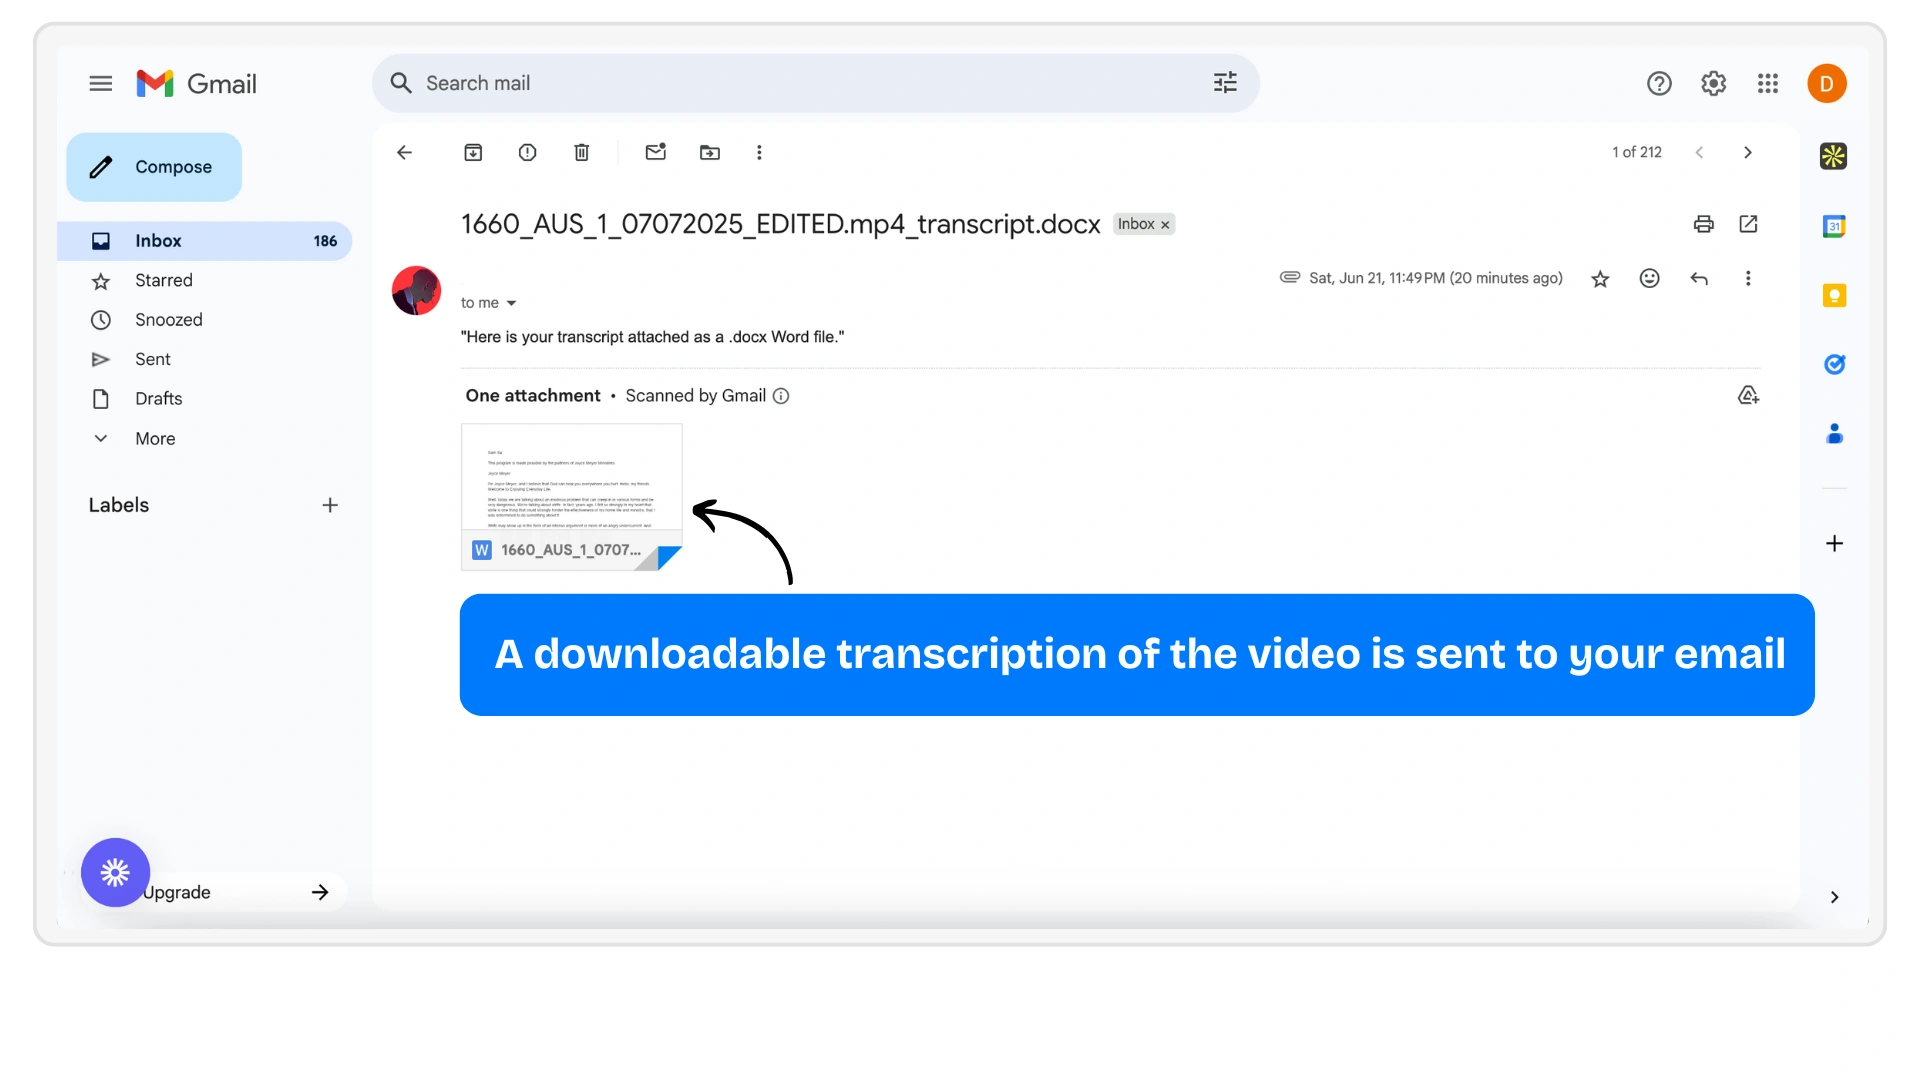The width and height of the screenshot is (1920, 1080).
Task: Archive this email with the archive icon
Action: pos(473,152)
